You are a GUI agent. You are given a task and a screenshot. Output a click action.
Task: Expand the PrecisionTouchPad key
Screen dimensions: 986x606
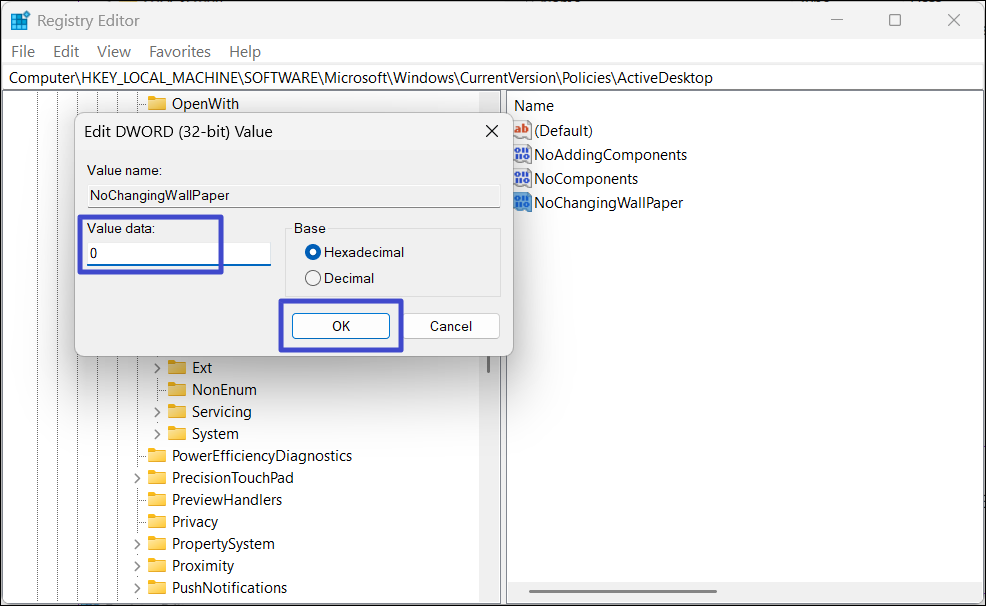point(137,478)
